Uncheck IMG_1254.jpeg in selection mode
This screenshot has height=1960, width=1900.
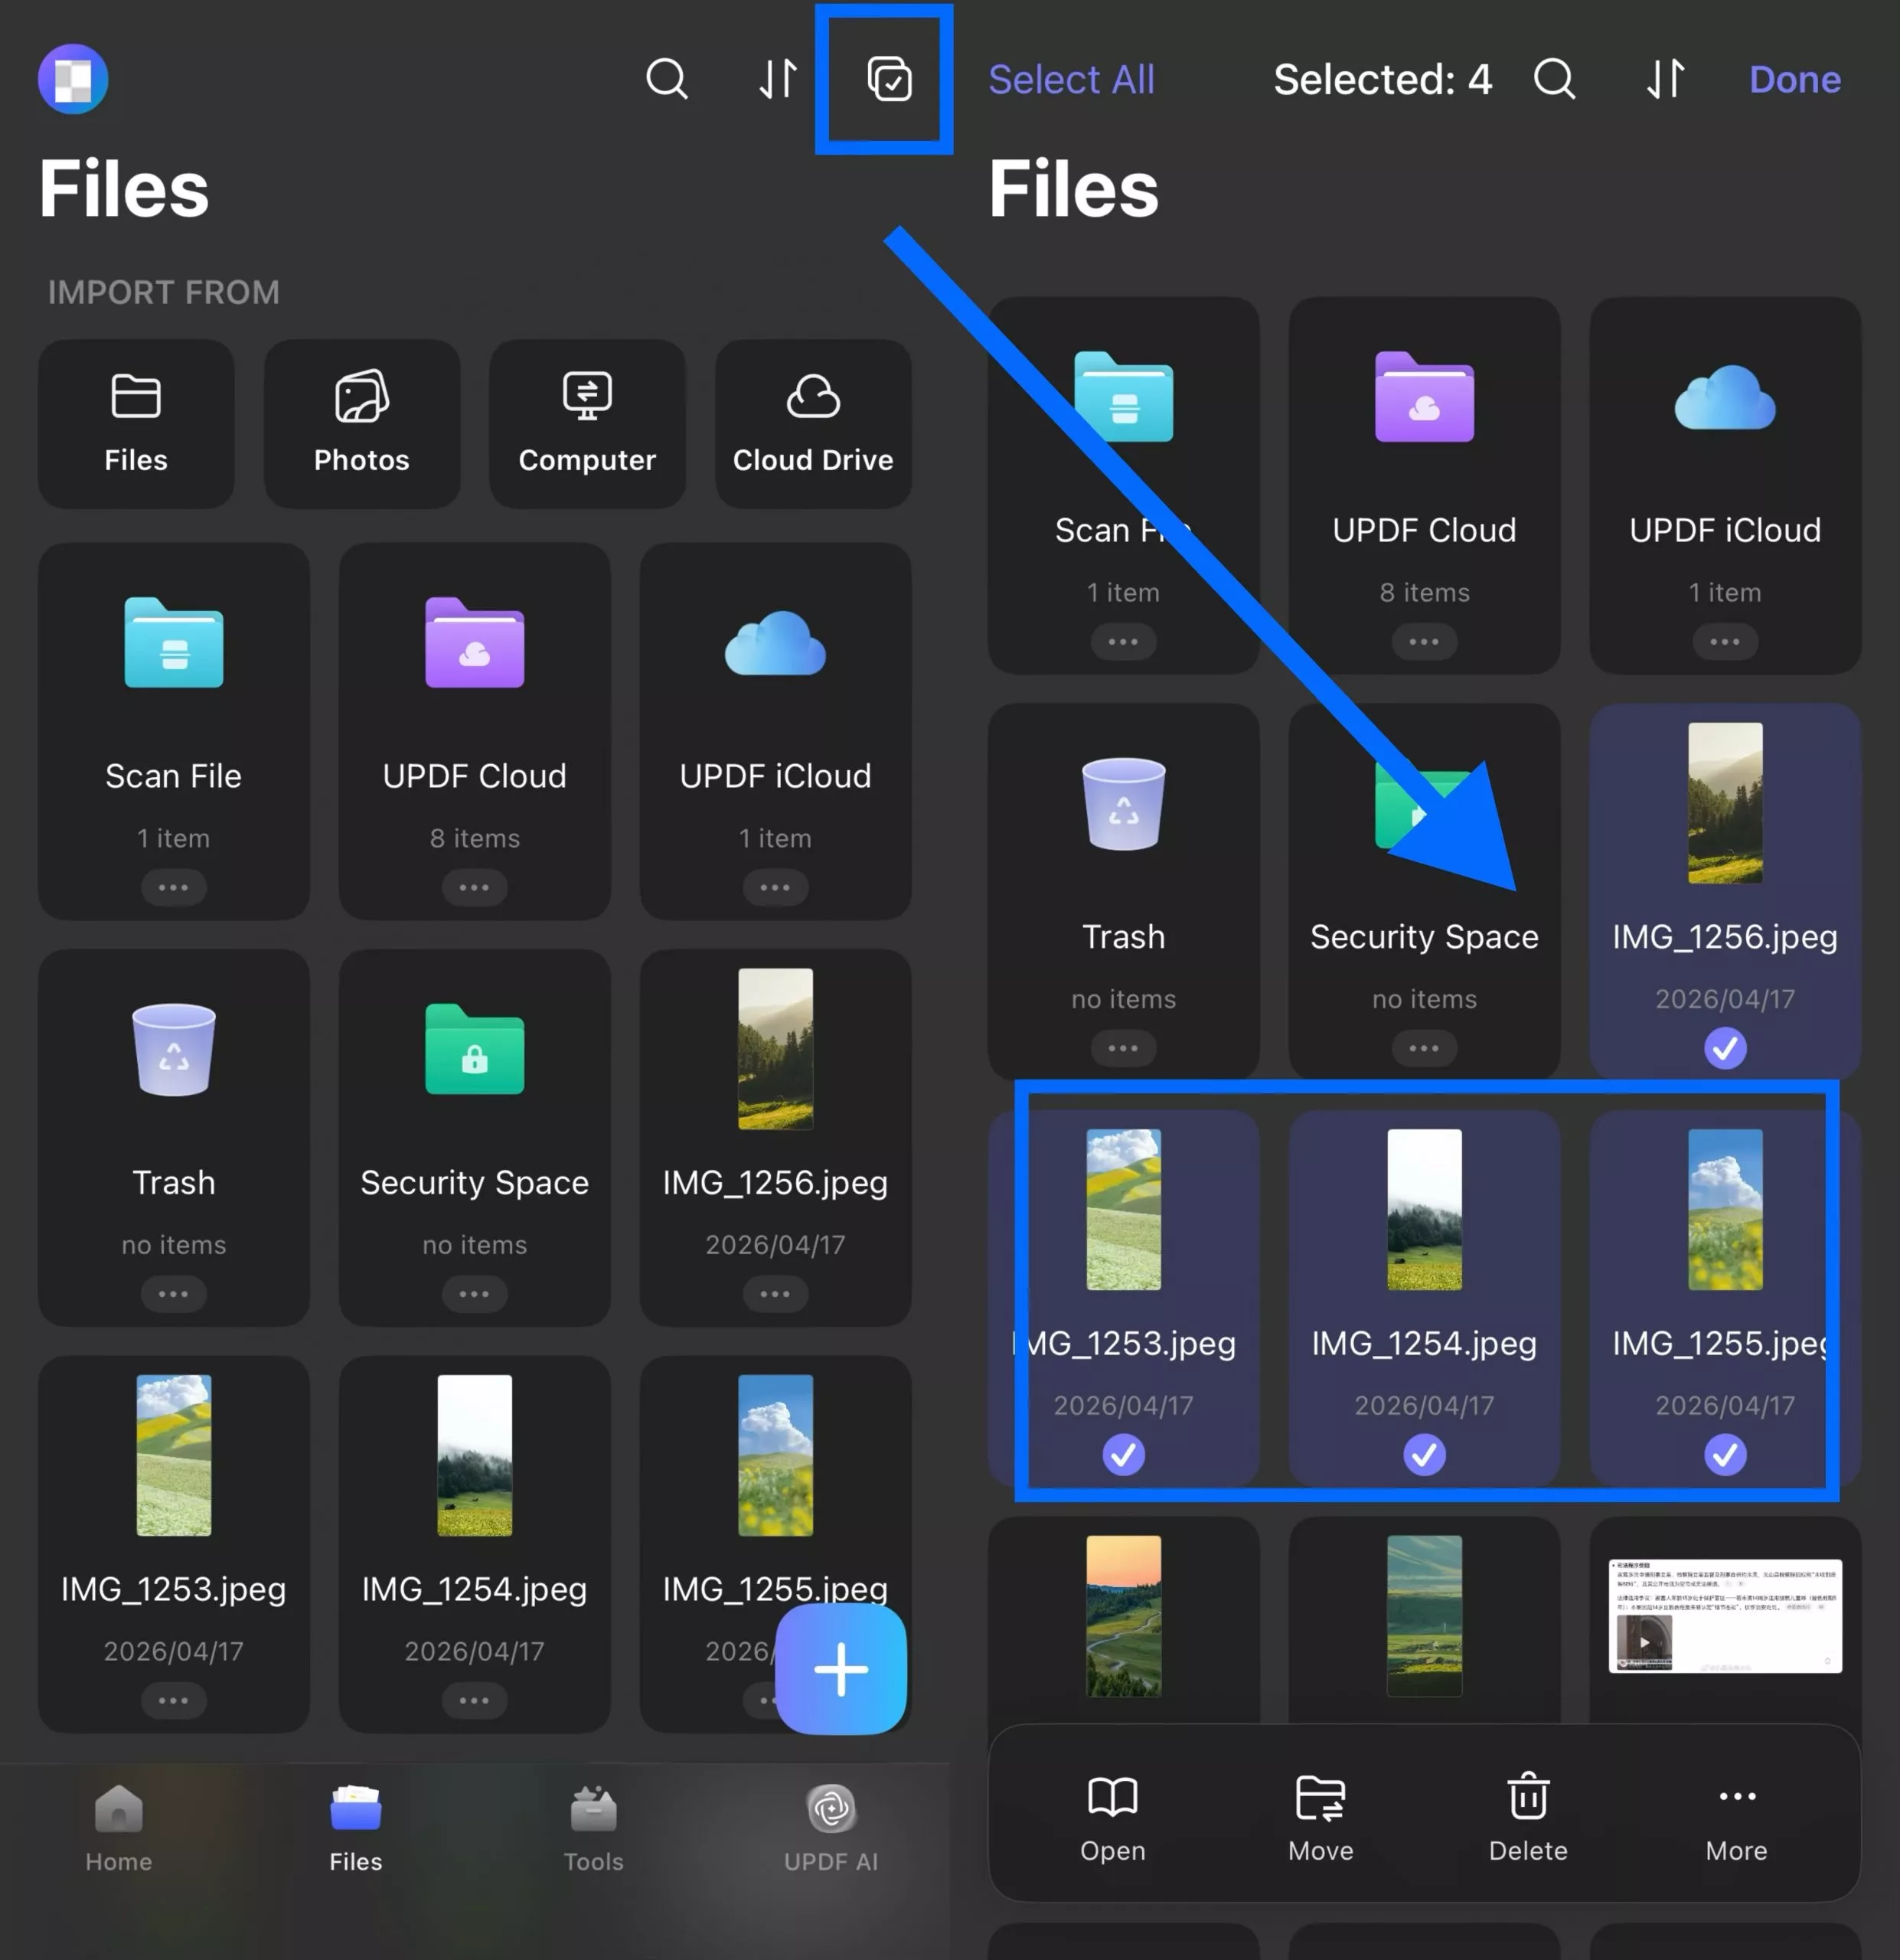tap(1424, 1454)
